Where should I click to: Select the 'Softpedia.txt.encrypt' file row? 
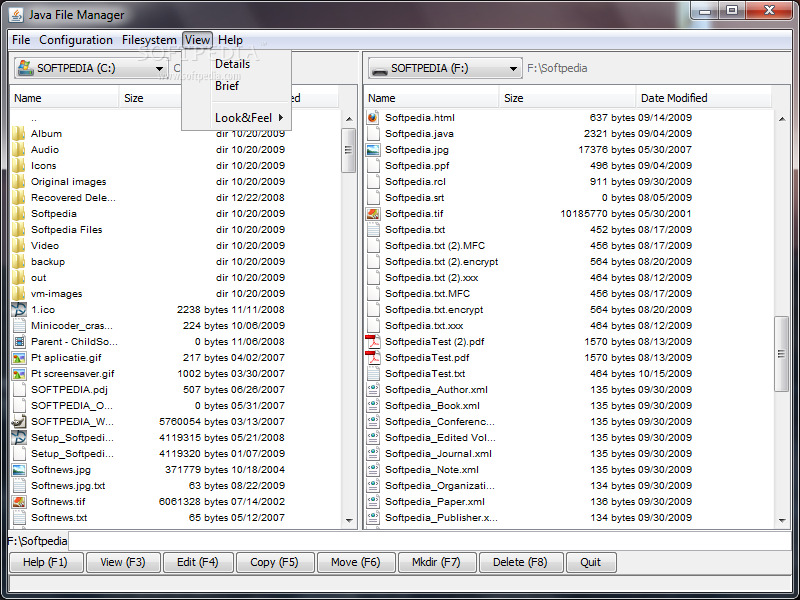point(568,310)
